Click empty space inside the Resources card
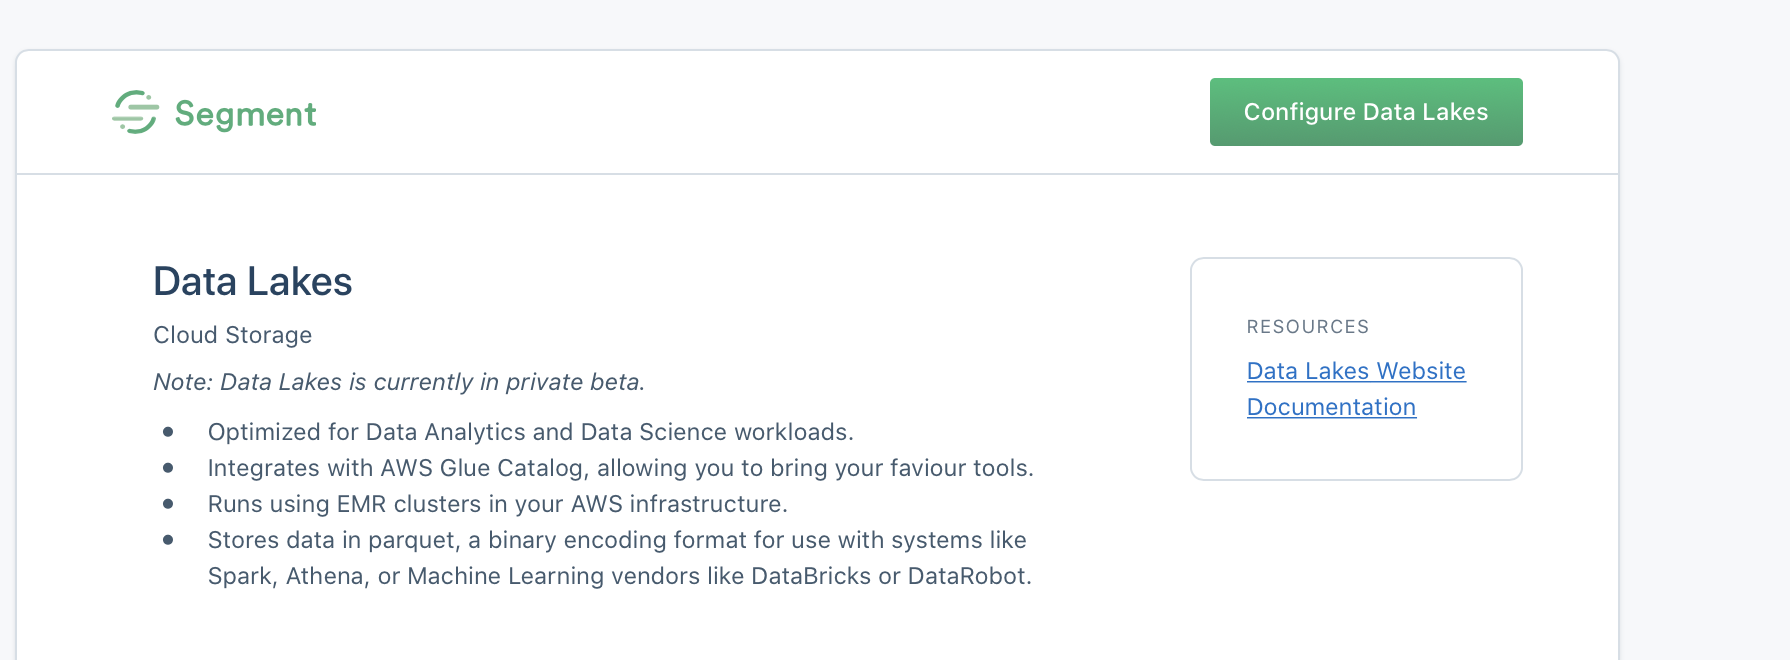Viewport: 1790px width, 660px height. pos(1355,448)
